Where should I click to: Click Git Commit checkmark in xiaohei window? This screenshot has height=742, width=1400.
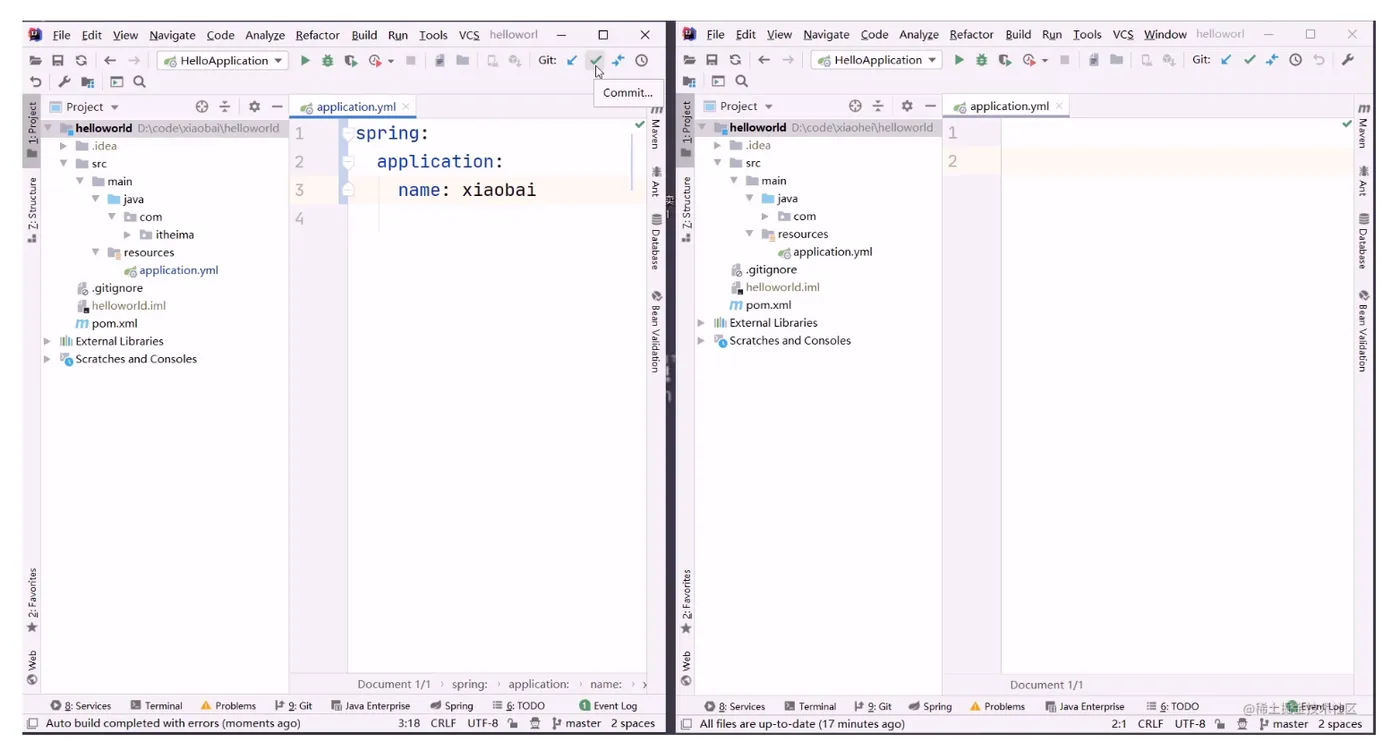[x=1249, y=60]
